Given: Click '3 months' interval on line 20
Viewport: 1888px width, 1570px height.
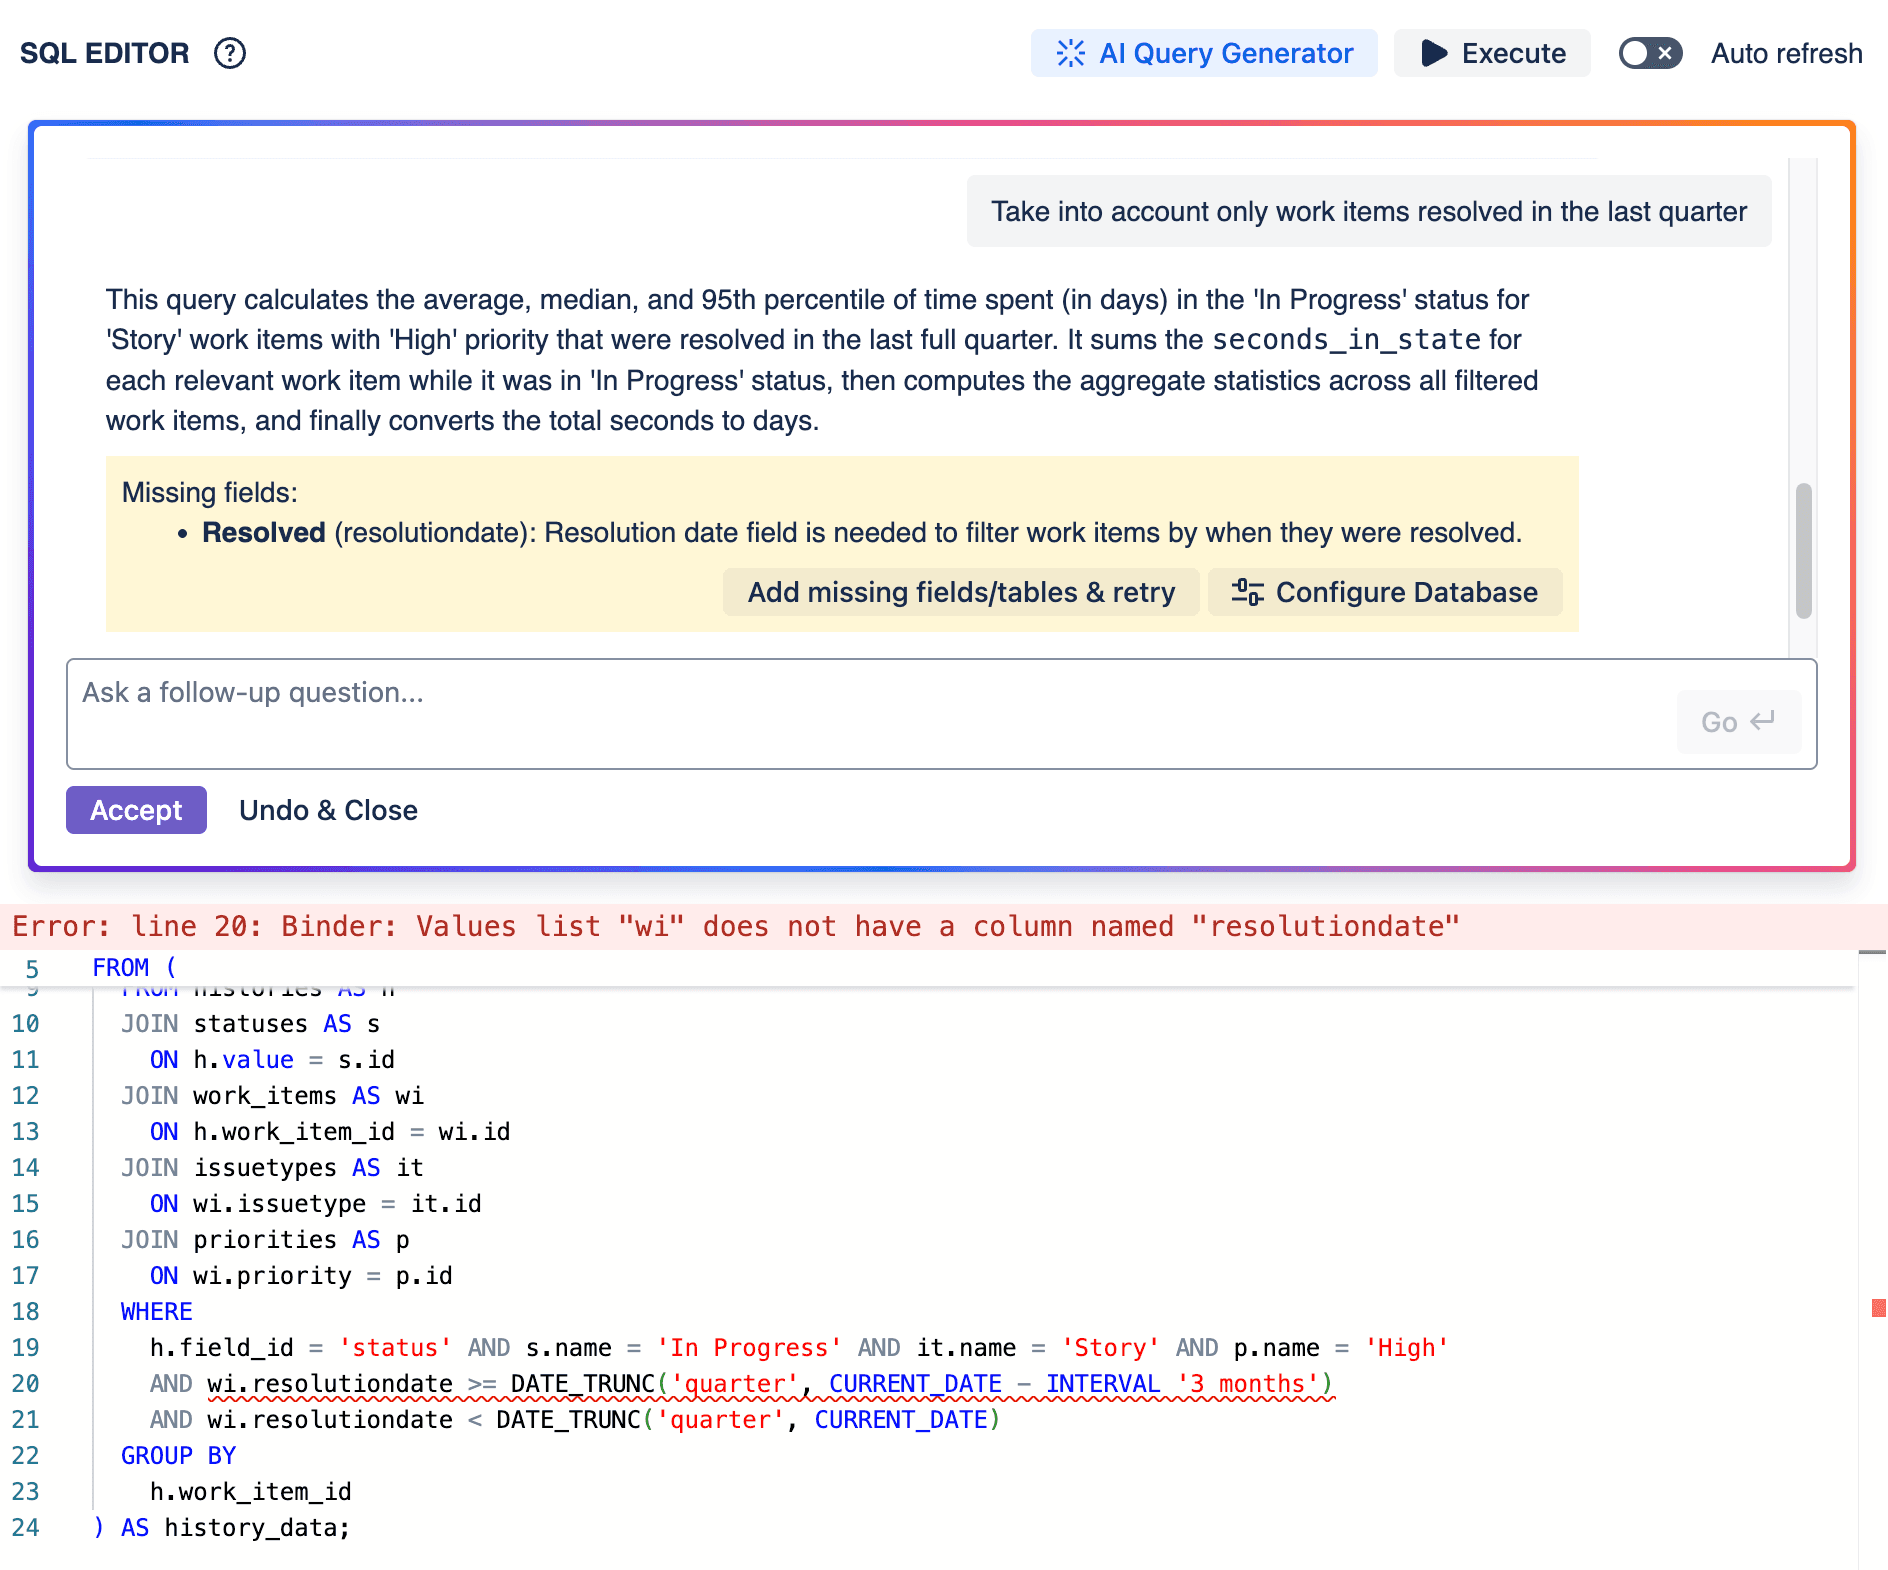Looking at the screenshot, I should pos(1247,1384).
